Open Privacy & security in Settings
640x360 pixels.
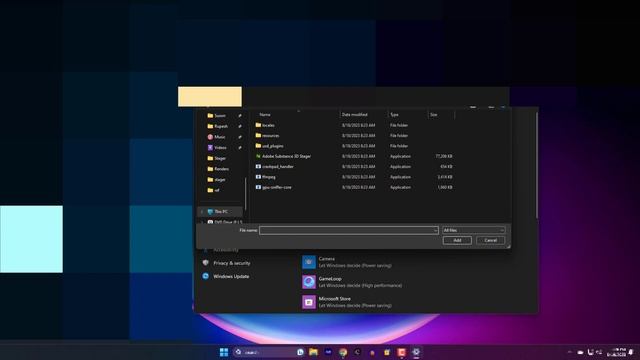click(231, 263)
